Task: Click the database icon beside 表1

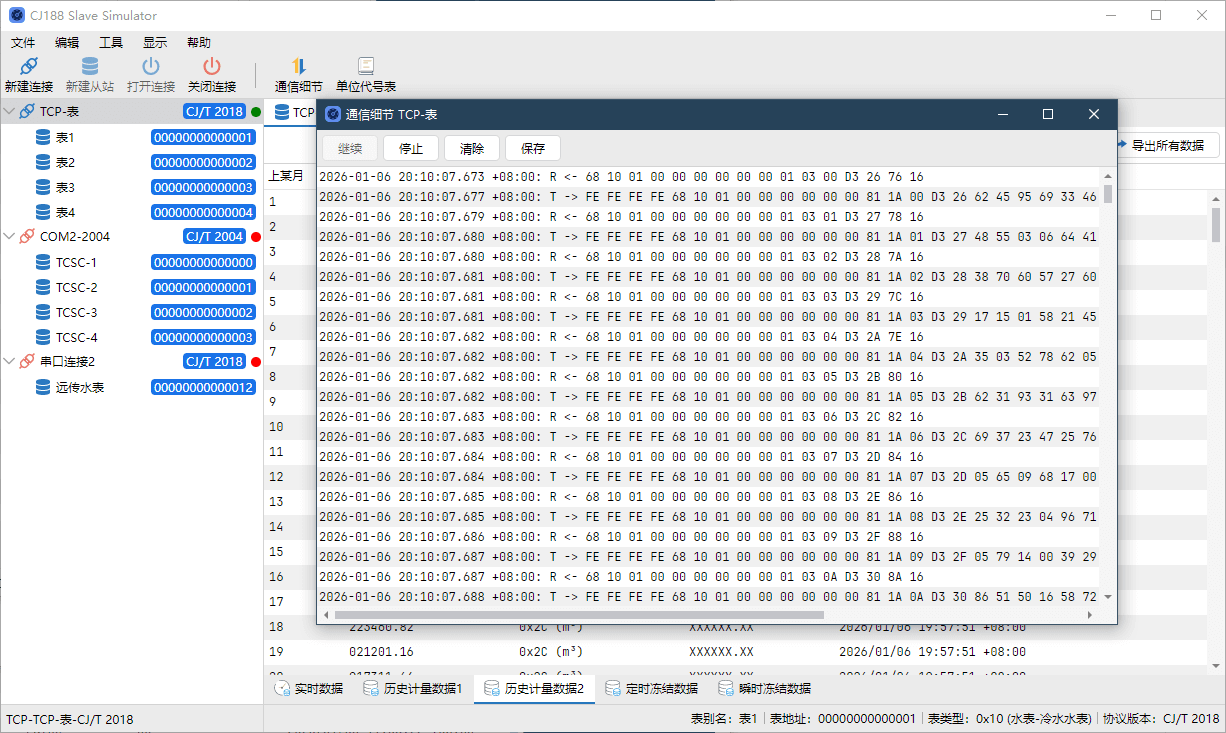Action: coord(43,137)
